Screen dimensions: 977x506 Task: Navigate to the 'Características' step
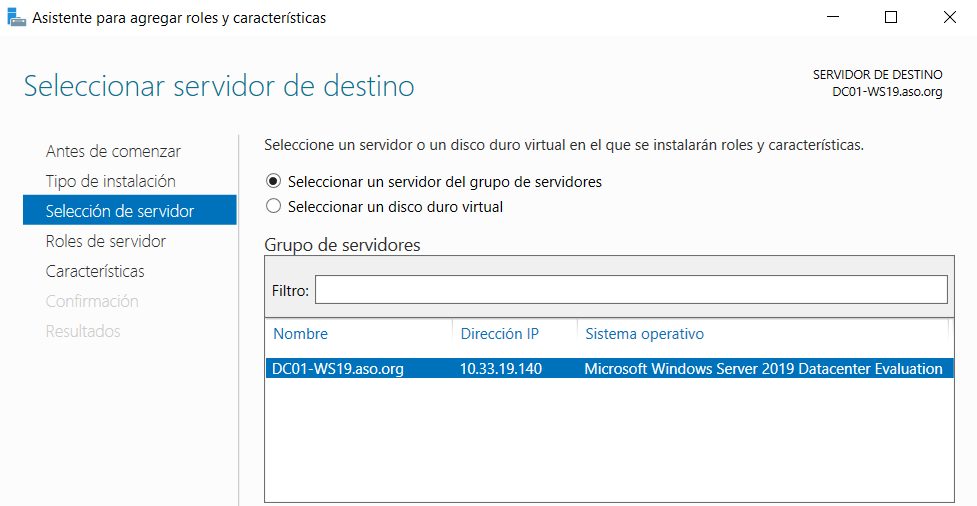tap(95, 271)
